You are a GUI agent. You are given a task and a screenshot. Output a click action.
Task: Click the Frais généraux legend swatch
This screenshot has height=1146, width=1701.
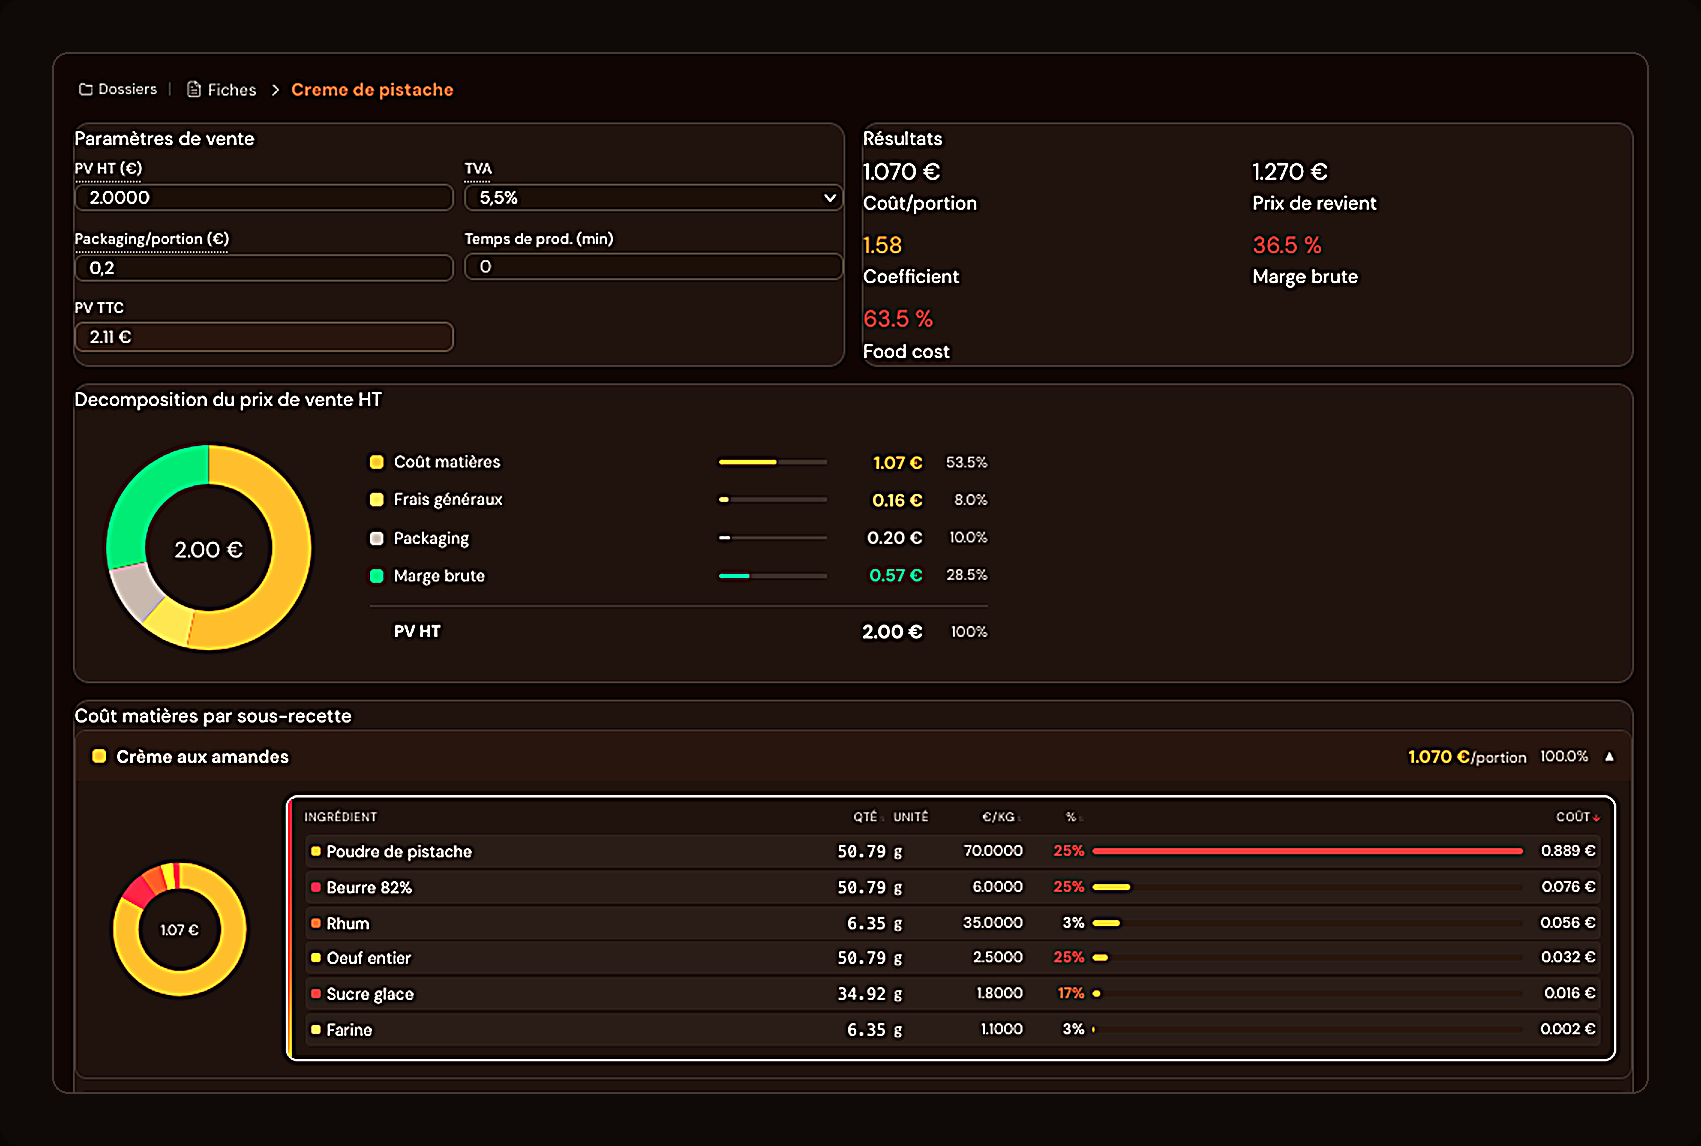(x=377, y=500)
